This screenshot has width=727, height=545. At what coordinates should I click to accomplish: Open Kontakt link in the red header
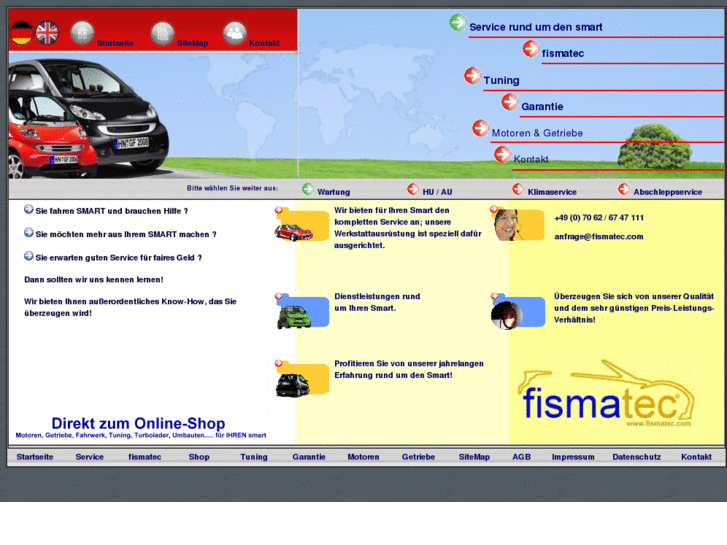pyautogui.click(x=264, y=43)
